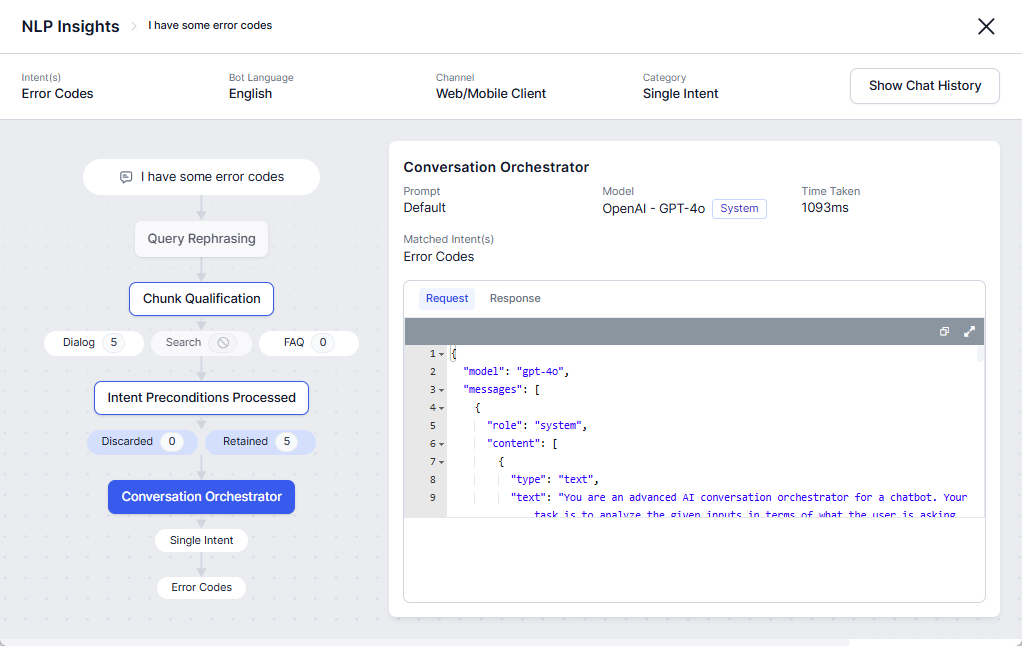Click the breadcrumb chevron after NLP Insights
This screenshot has width=1022, height=646.
pyautogui.click(x=134, y=26)
